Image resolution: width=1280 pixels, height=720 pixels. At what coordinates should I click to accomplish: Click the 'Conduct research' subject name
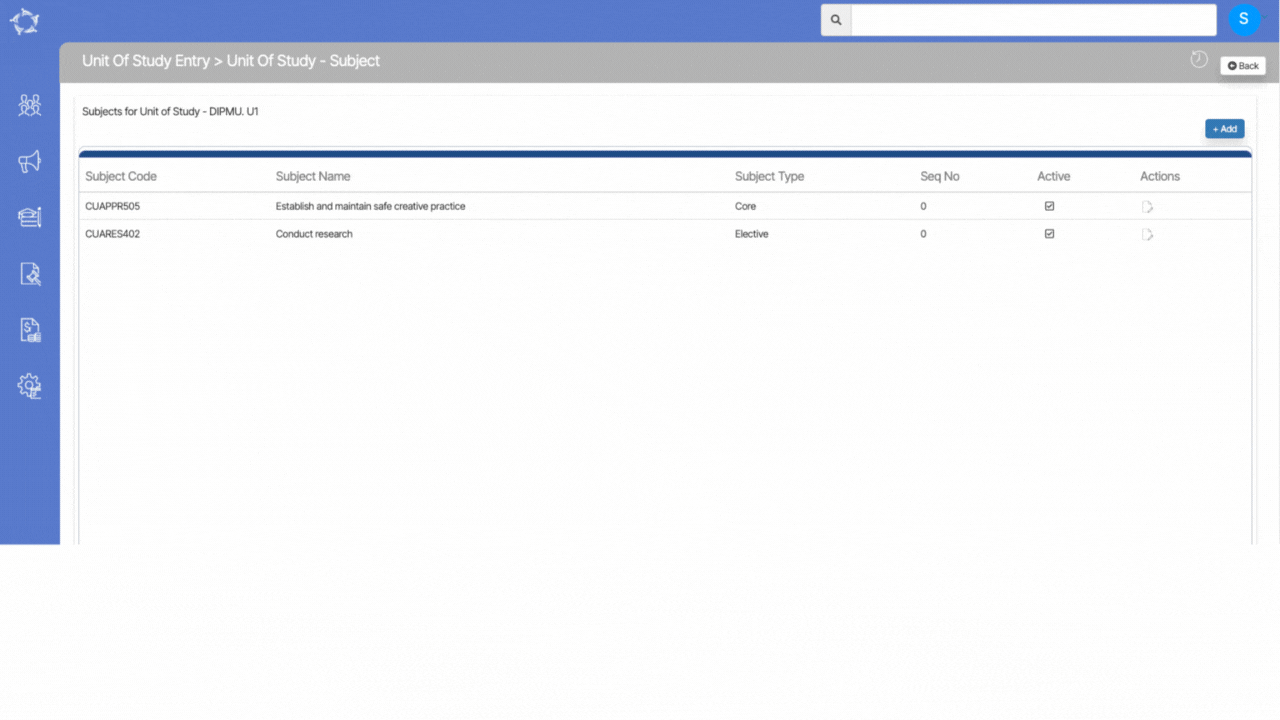[x=314, y=234]
